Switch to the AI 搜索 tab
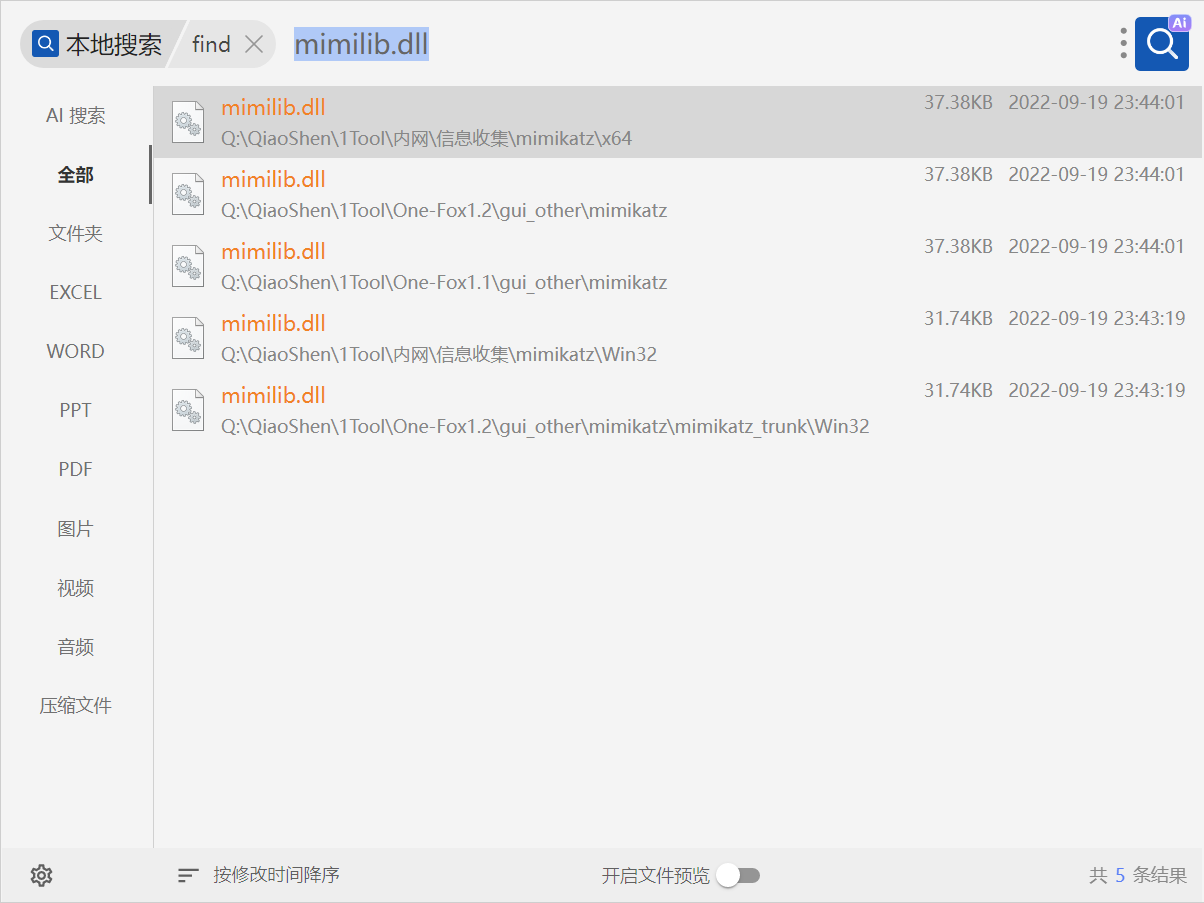Viewport: 1204px width, 903px height. pos(76,116)
